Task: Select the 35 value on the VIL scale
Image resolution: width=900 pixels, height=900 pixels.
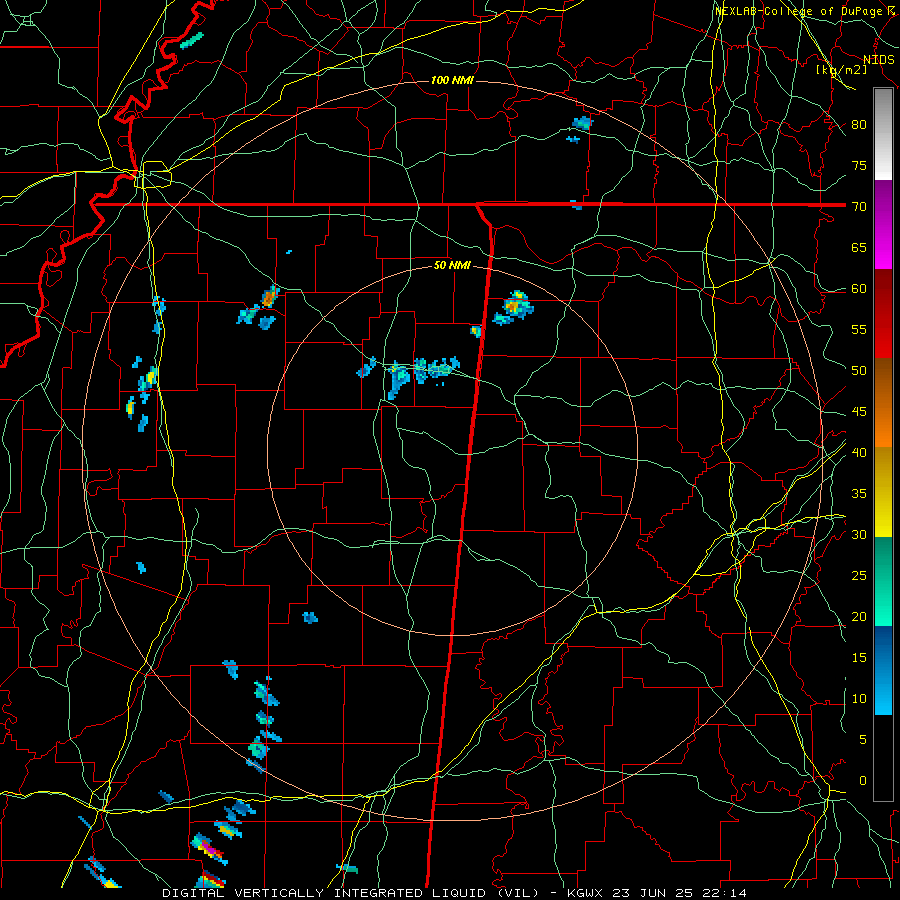Action: click(859, 494)
